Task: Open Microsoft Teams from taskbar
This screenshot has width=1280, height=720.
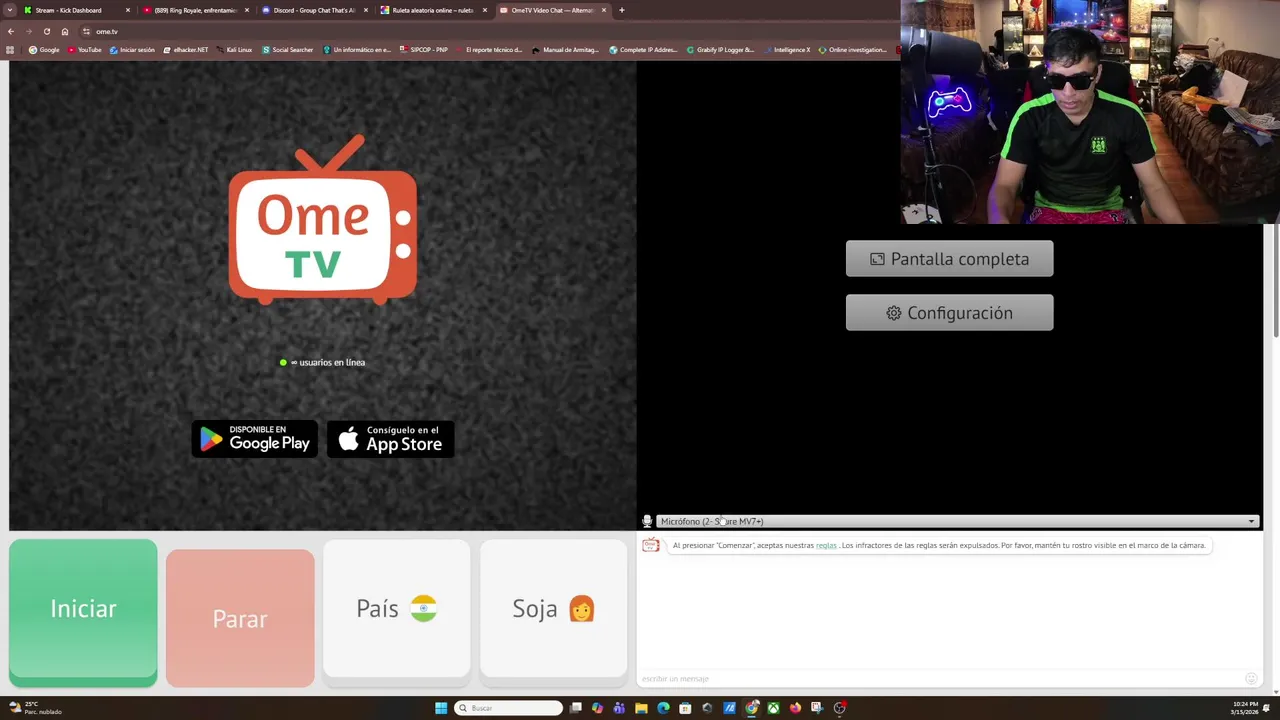Action: tap(619, 708)
